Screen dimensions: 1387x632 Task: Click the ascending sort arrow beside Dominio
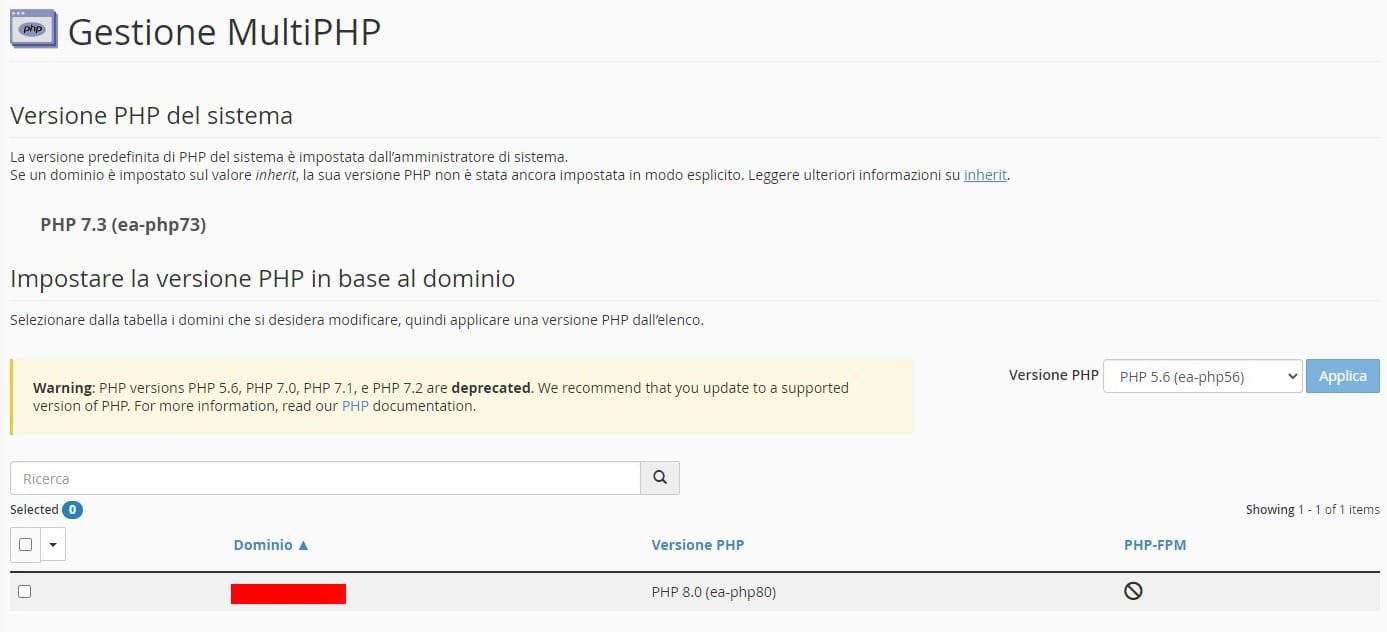(304, 545)
